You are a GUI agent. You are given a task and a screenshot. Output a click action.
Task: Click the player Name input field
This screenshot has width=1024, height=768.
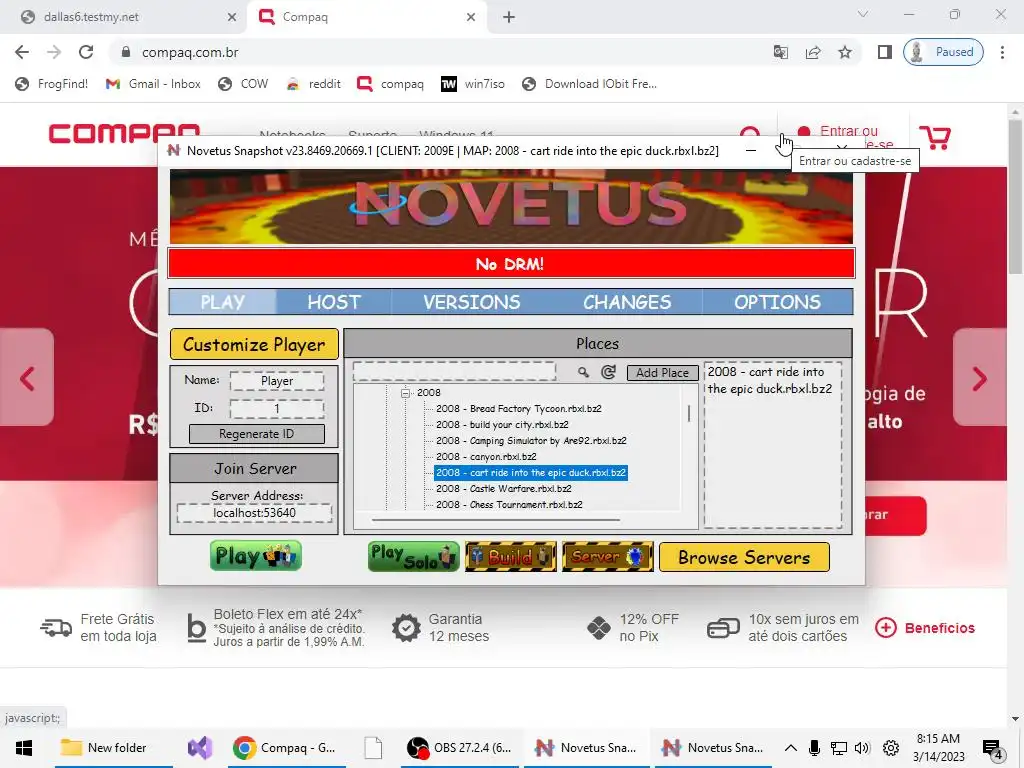click(x=277, y=381)
